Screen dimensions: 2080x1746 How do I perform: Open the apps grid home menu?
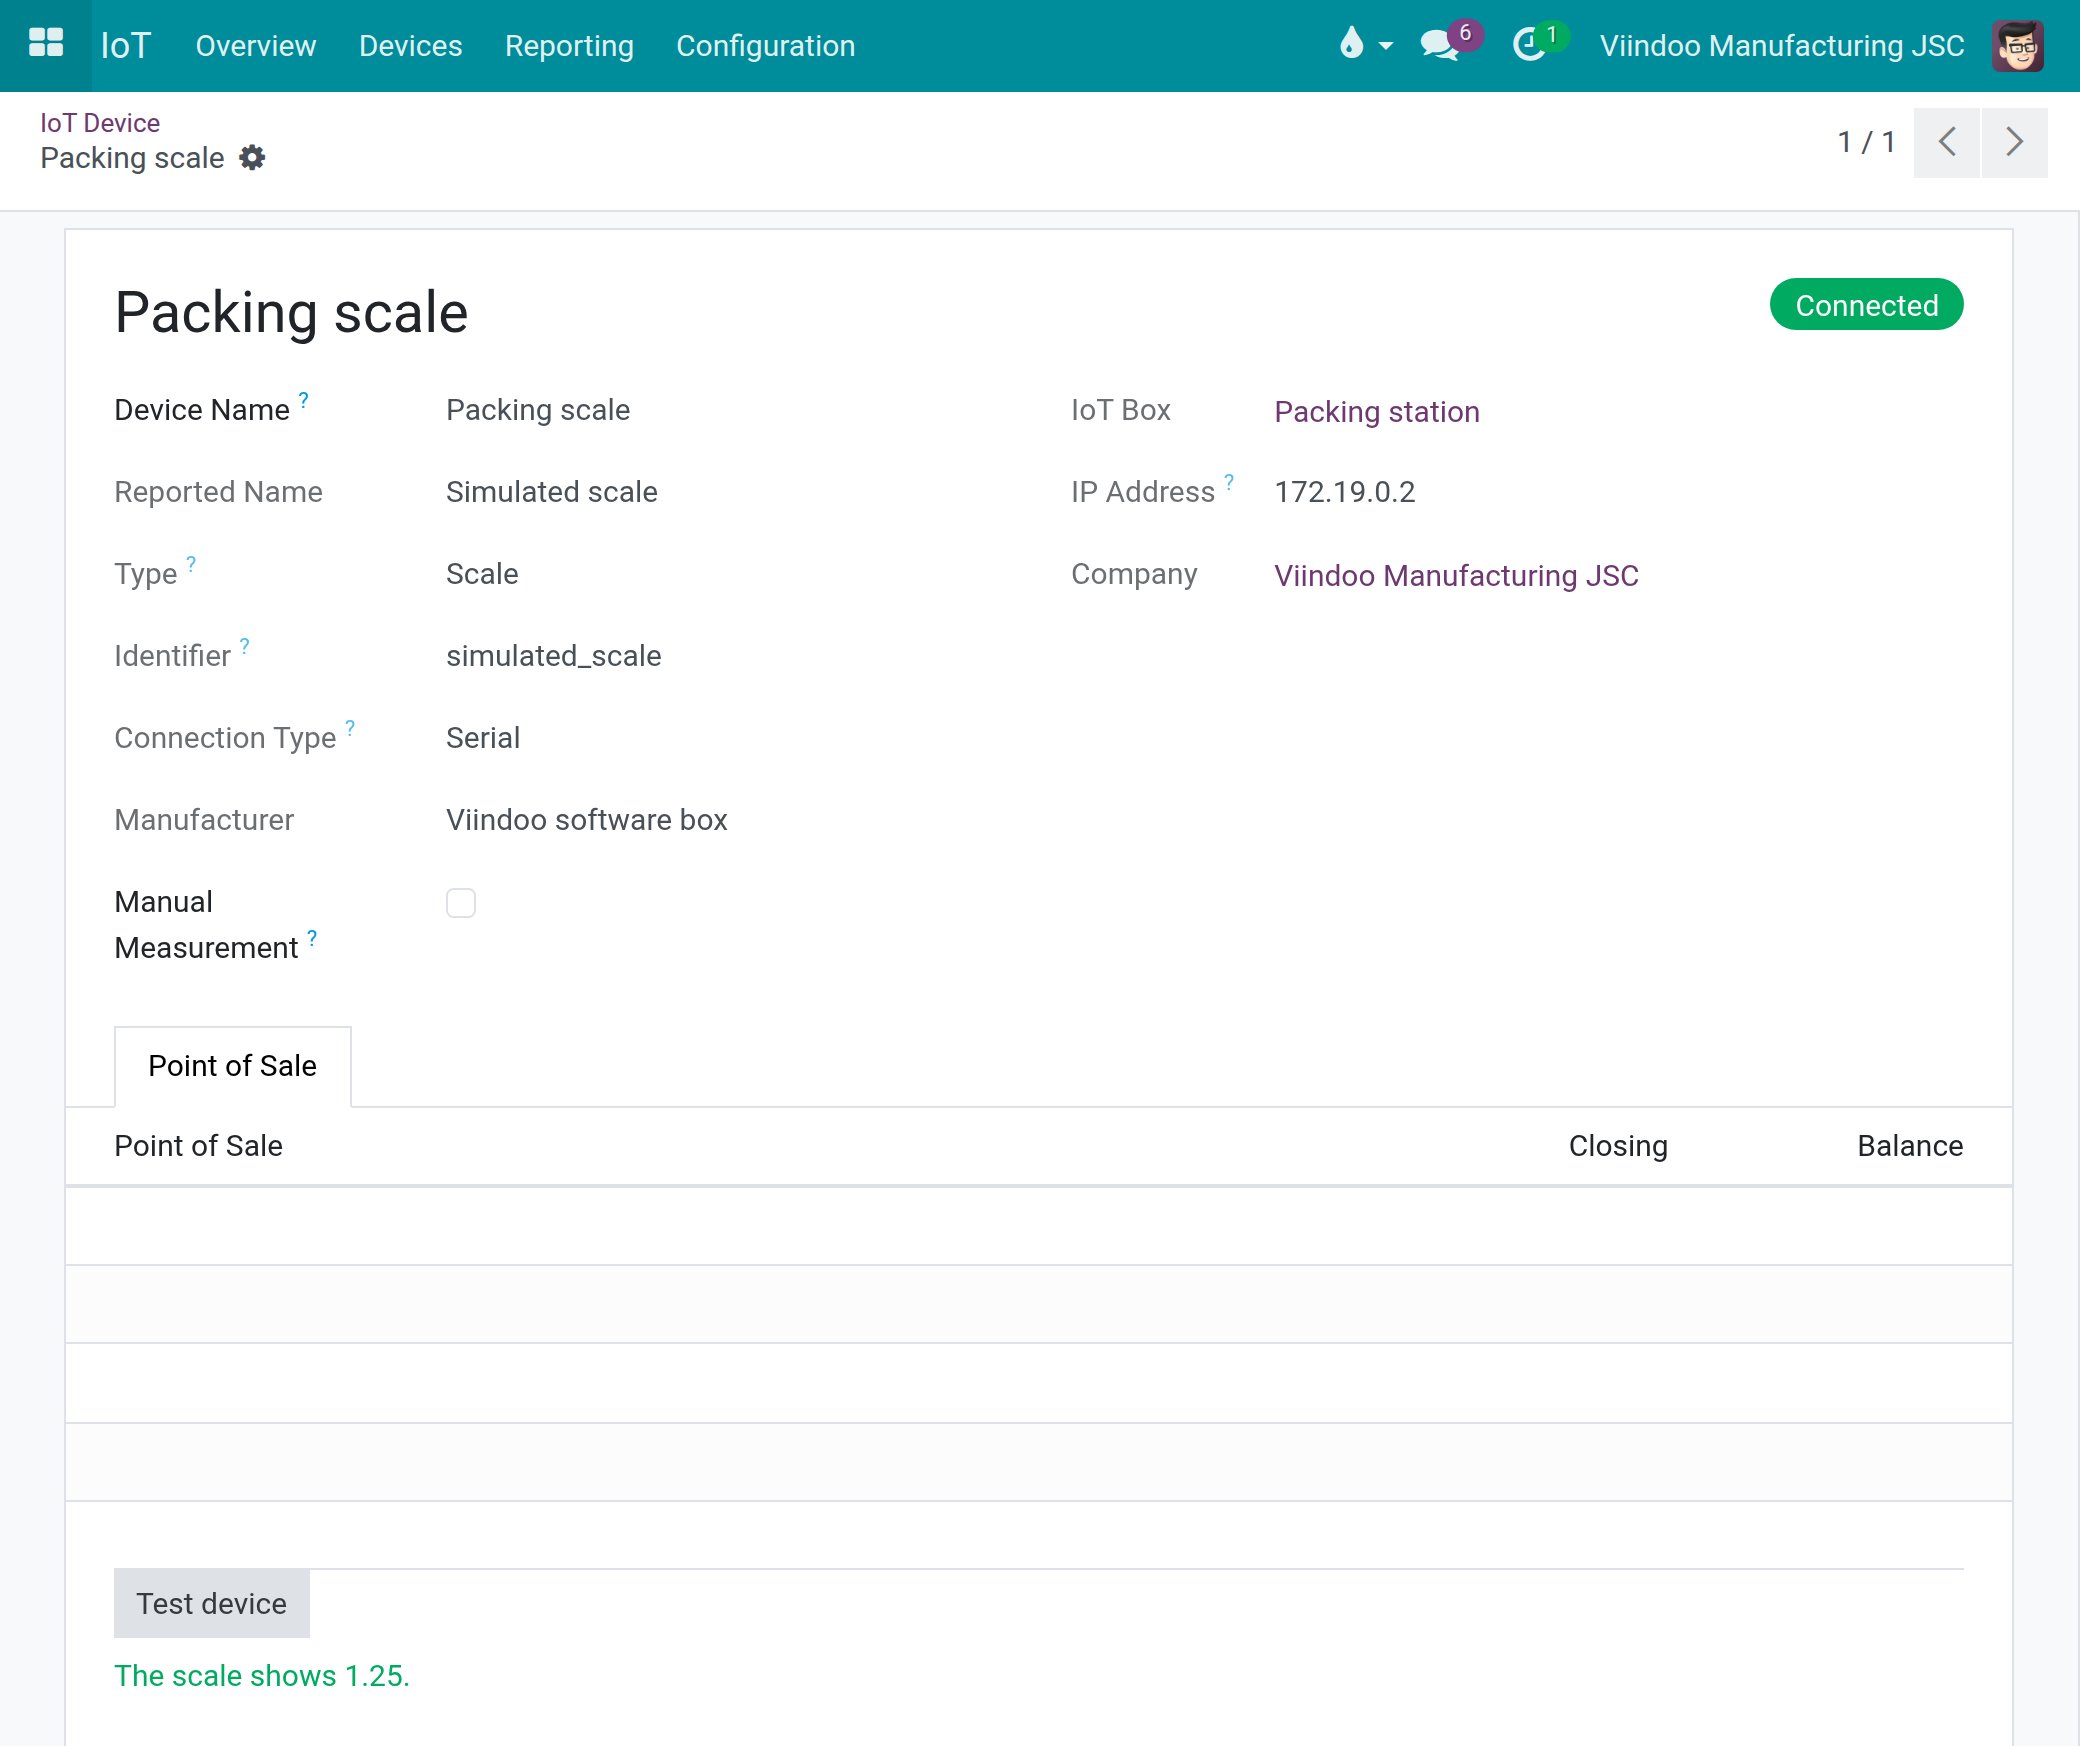pyautogui.click(x=46, y=45)
